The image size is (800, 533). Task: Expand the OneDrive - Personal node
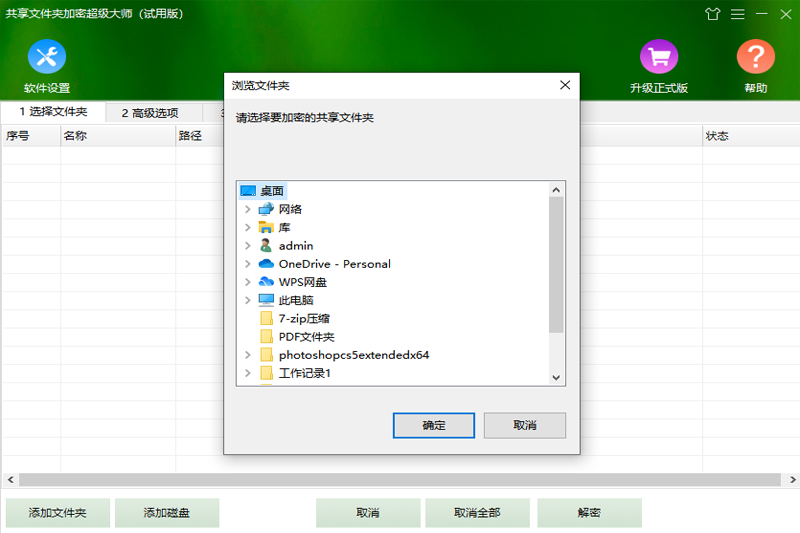247,264
